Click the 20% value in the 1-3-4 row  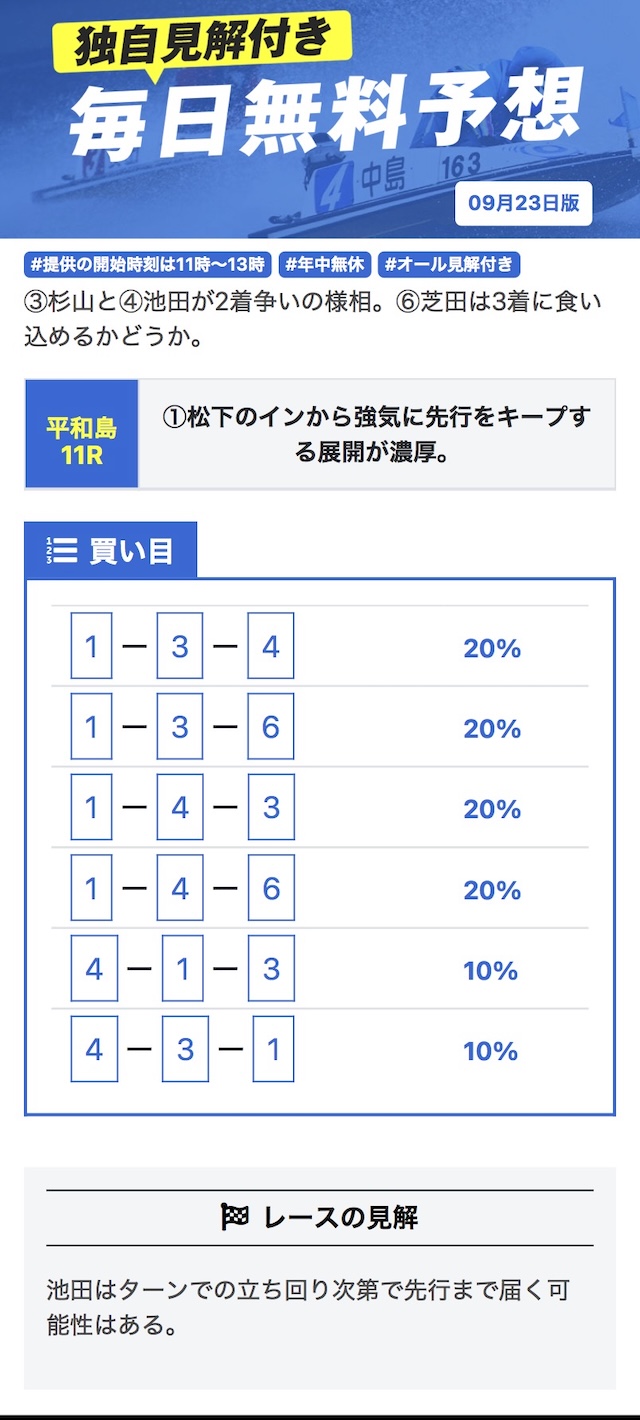click(x=492, y=649)
